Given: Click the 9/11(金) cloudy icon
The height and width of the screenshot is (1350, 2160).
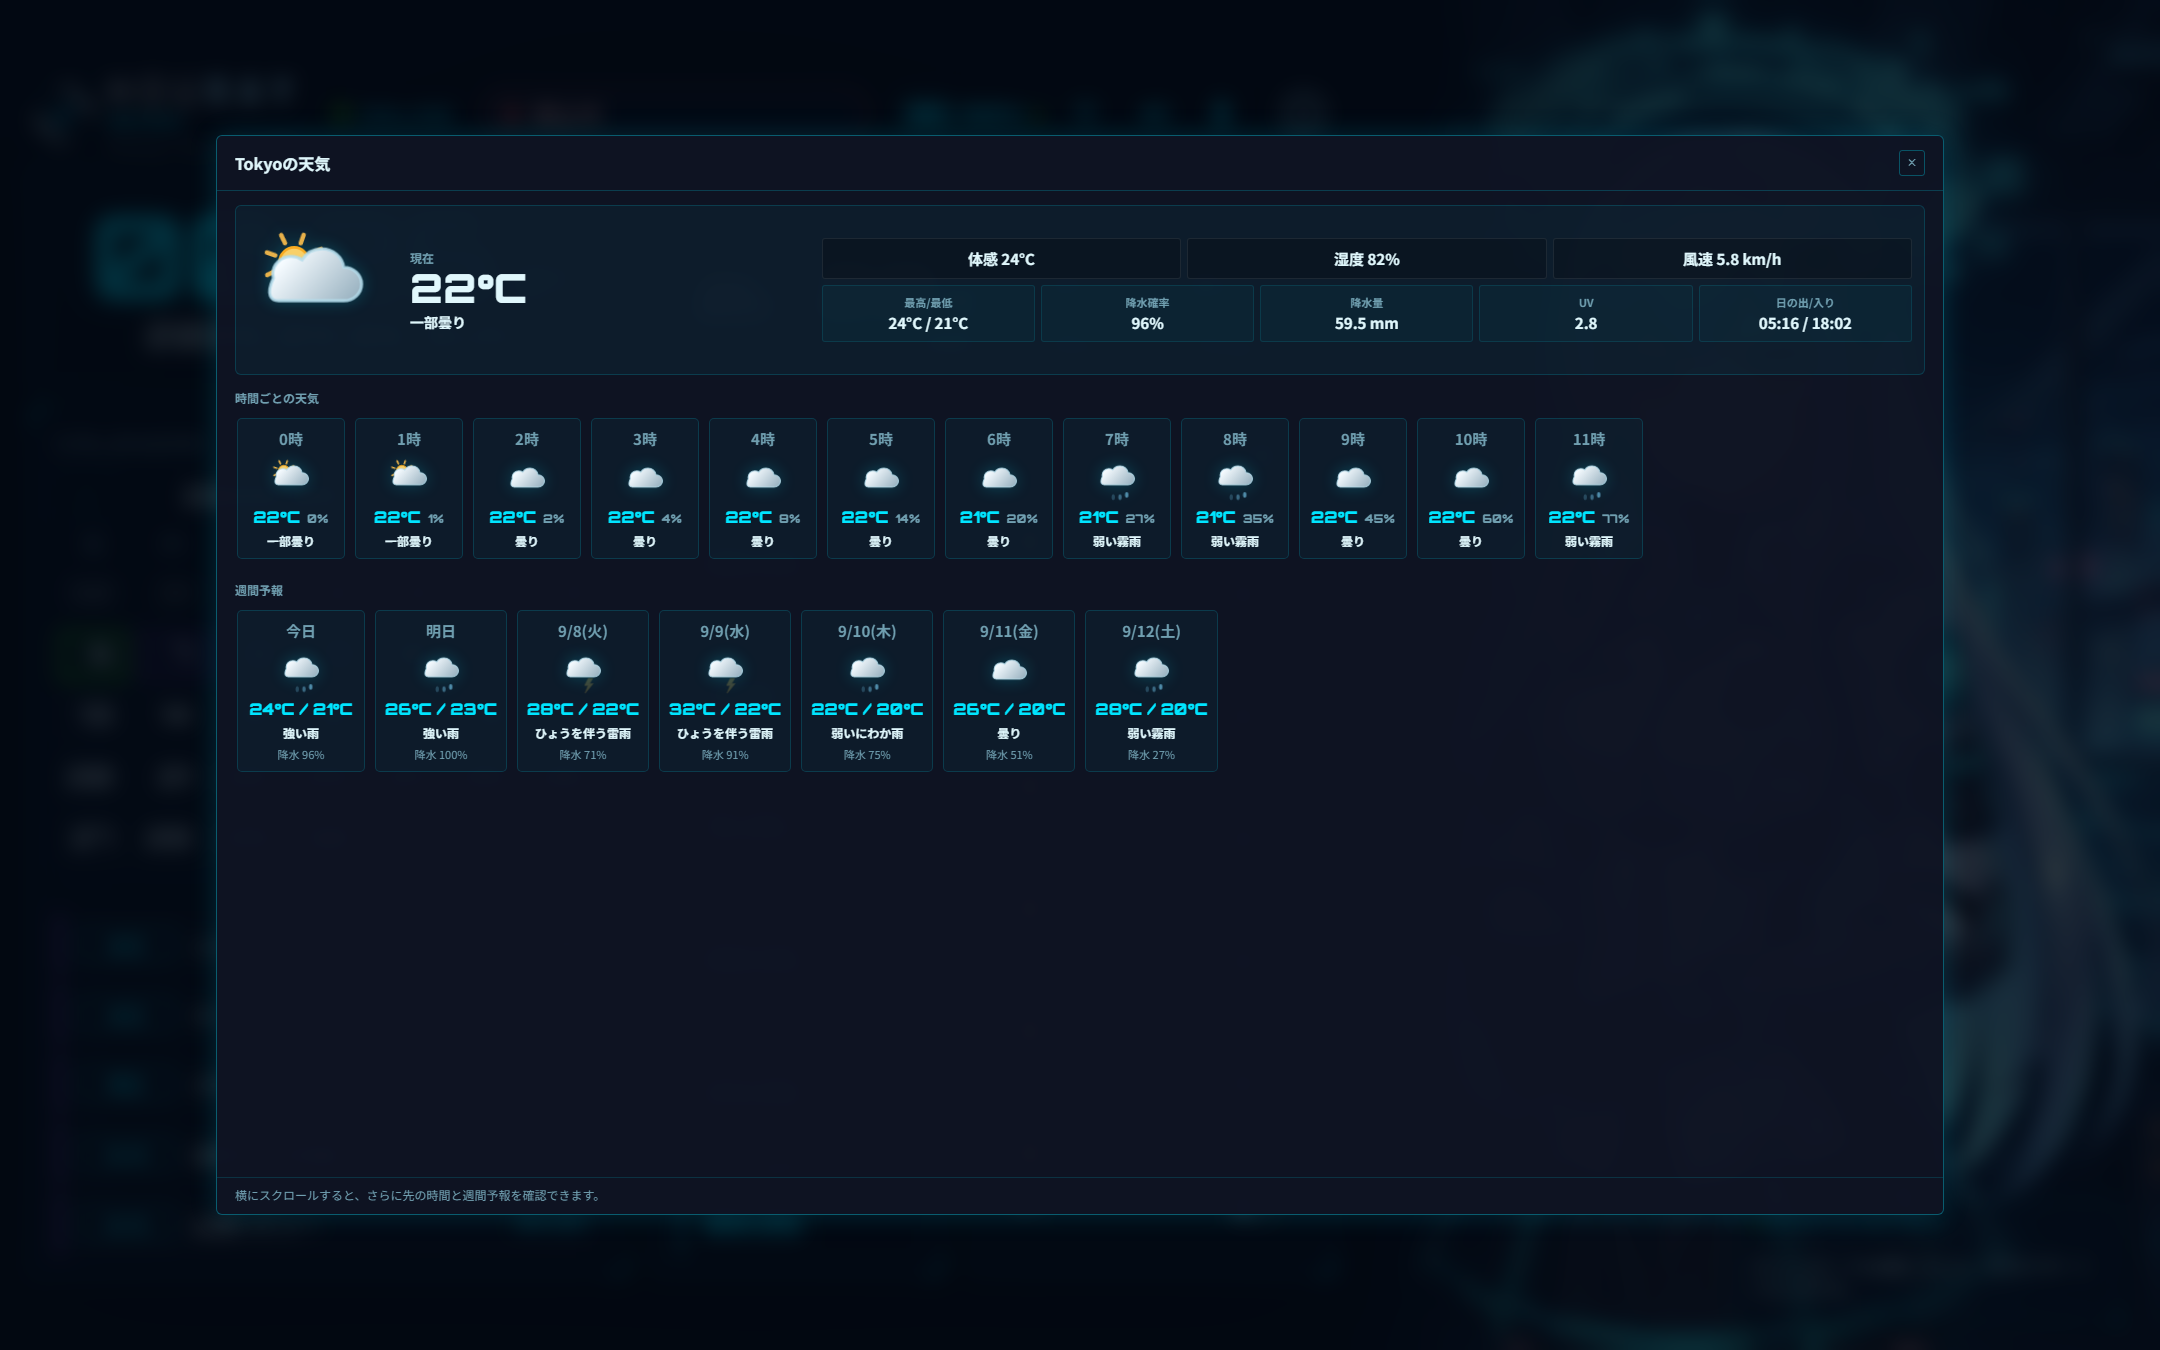Looking at the screenshot, I should (1009, 670).
